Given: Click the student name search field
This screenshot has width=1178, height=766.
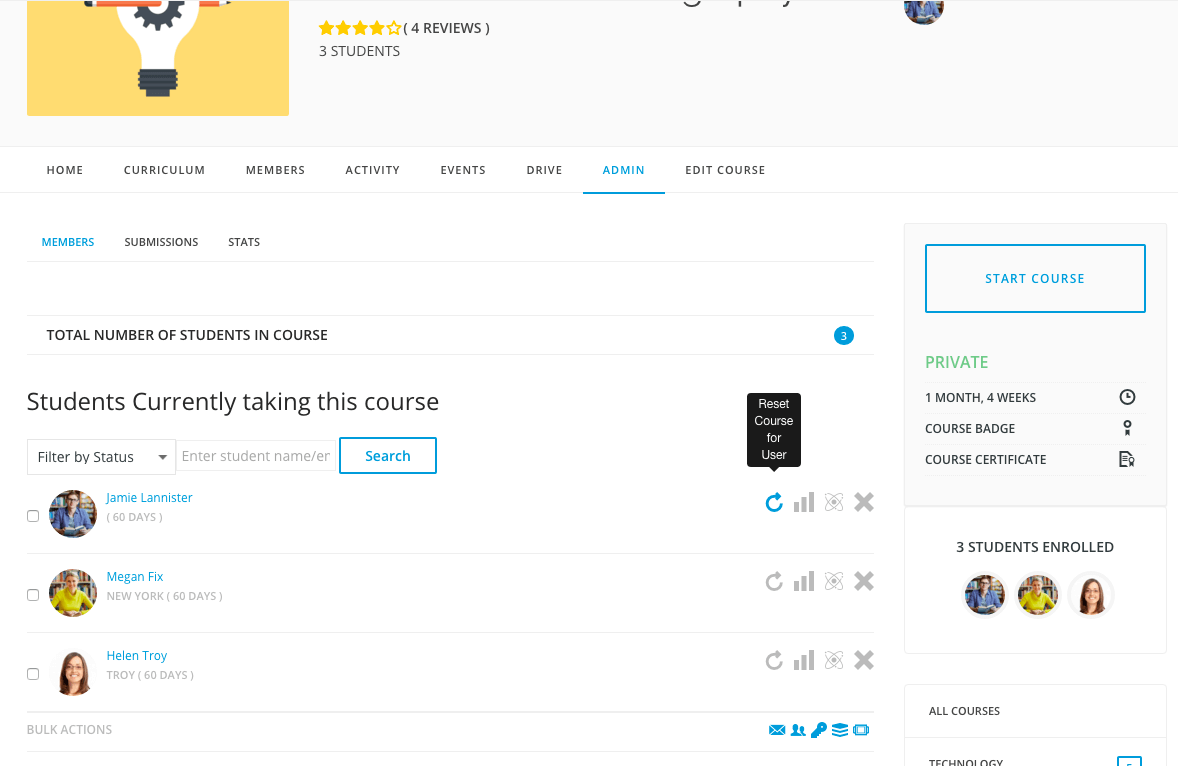Looking at the screenshot, I should tap(256, 456).
